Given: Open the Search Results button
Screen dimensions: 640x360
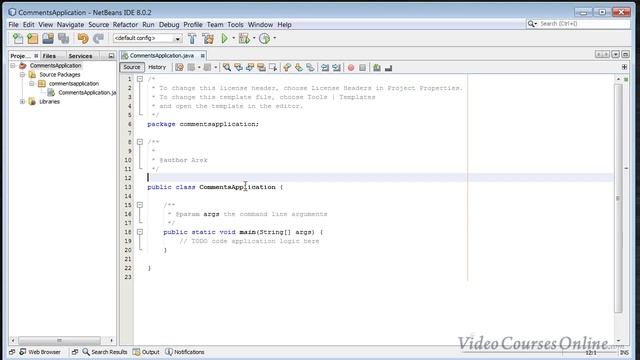Looking at the screenshot, I should (x=104, y=352).
